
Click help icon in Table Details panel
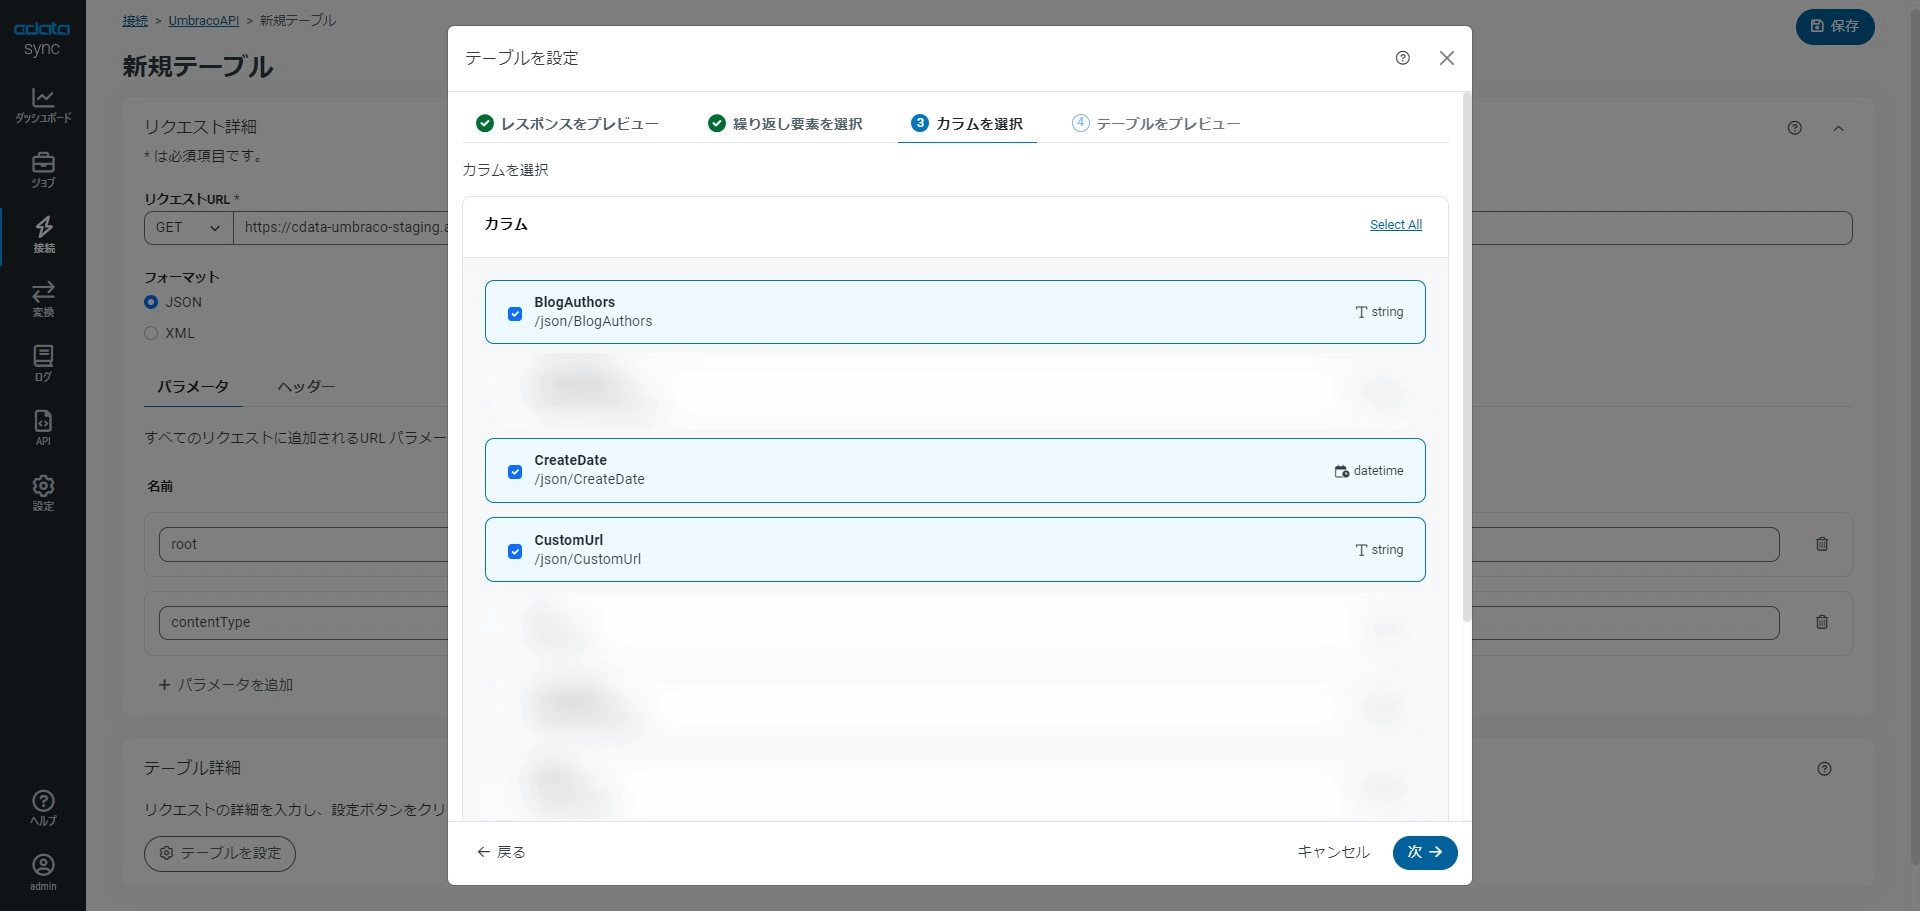coord(1825,769)
